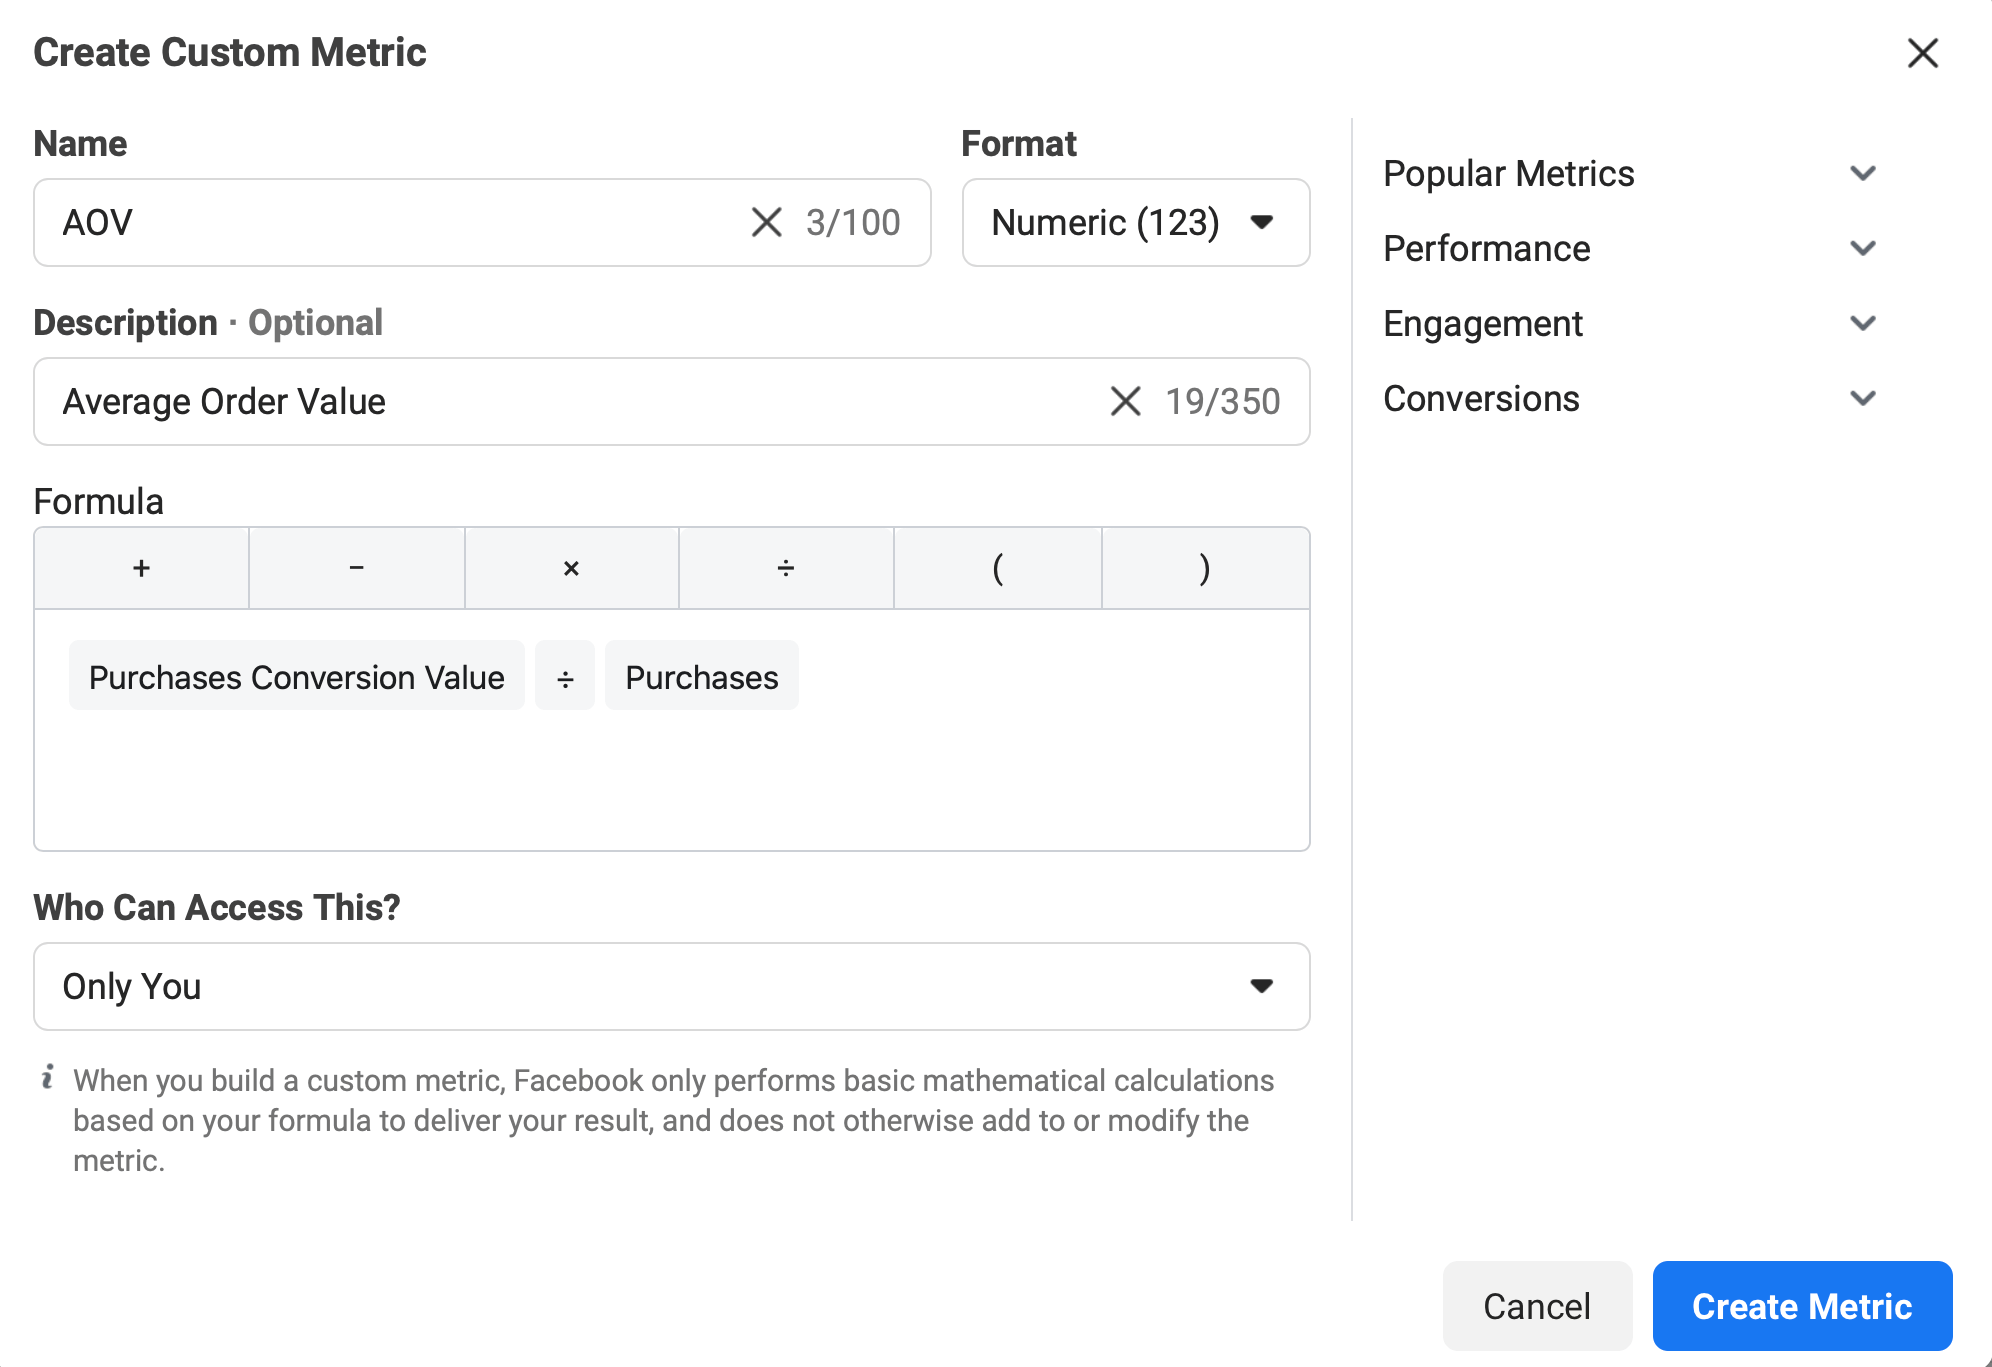Insert divide operator into formula
Image resolution: width=1992 pixels, height=1367 pixels.
786,568
